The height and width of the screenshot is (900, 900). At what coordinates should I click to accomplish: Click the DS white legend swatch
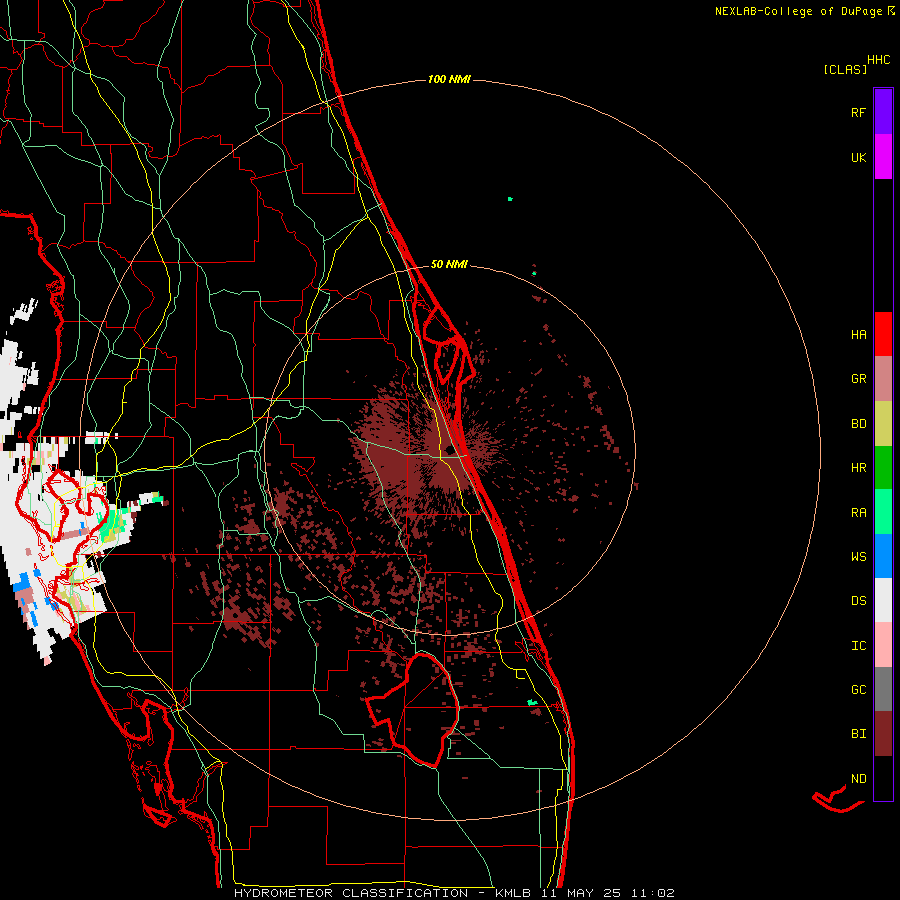coord(883,600)
